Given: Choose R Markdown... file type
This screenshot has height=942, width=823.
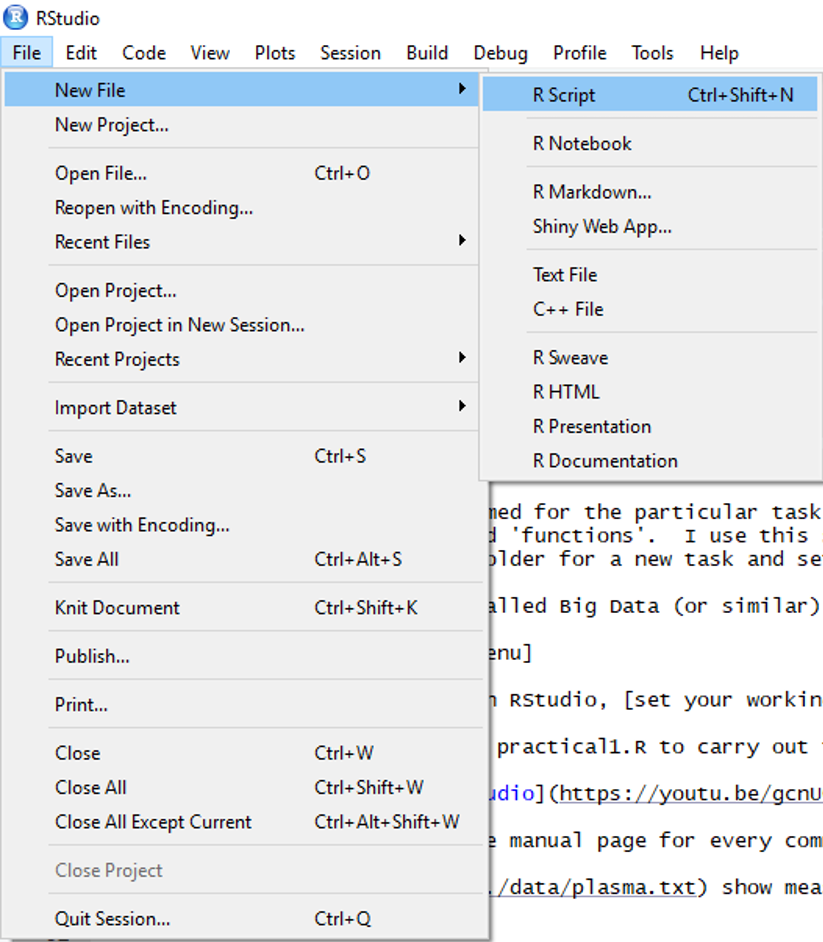Looking at the screenshot, I should click(x=592, y=192).
